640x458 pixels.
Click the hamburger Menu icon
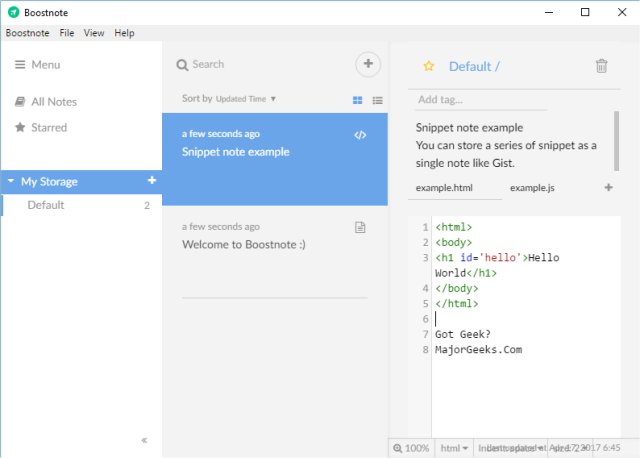20,65
